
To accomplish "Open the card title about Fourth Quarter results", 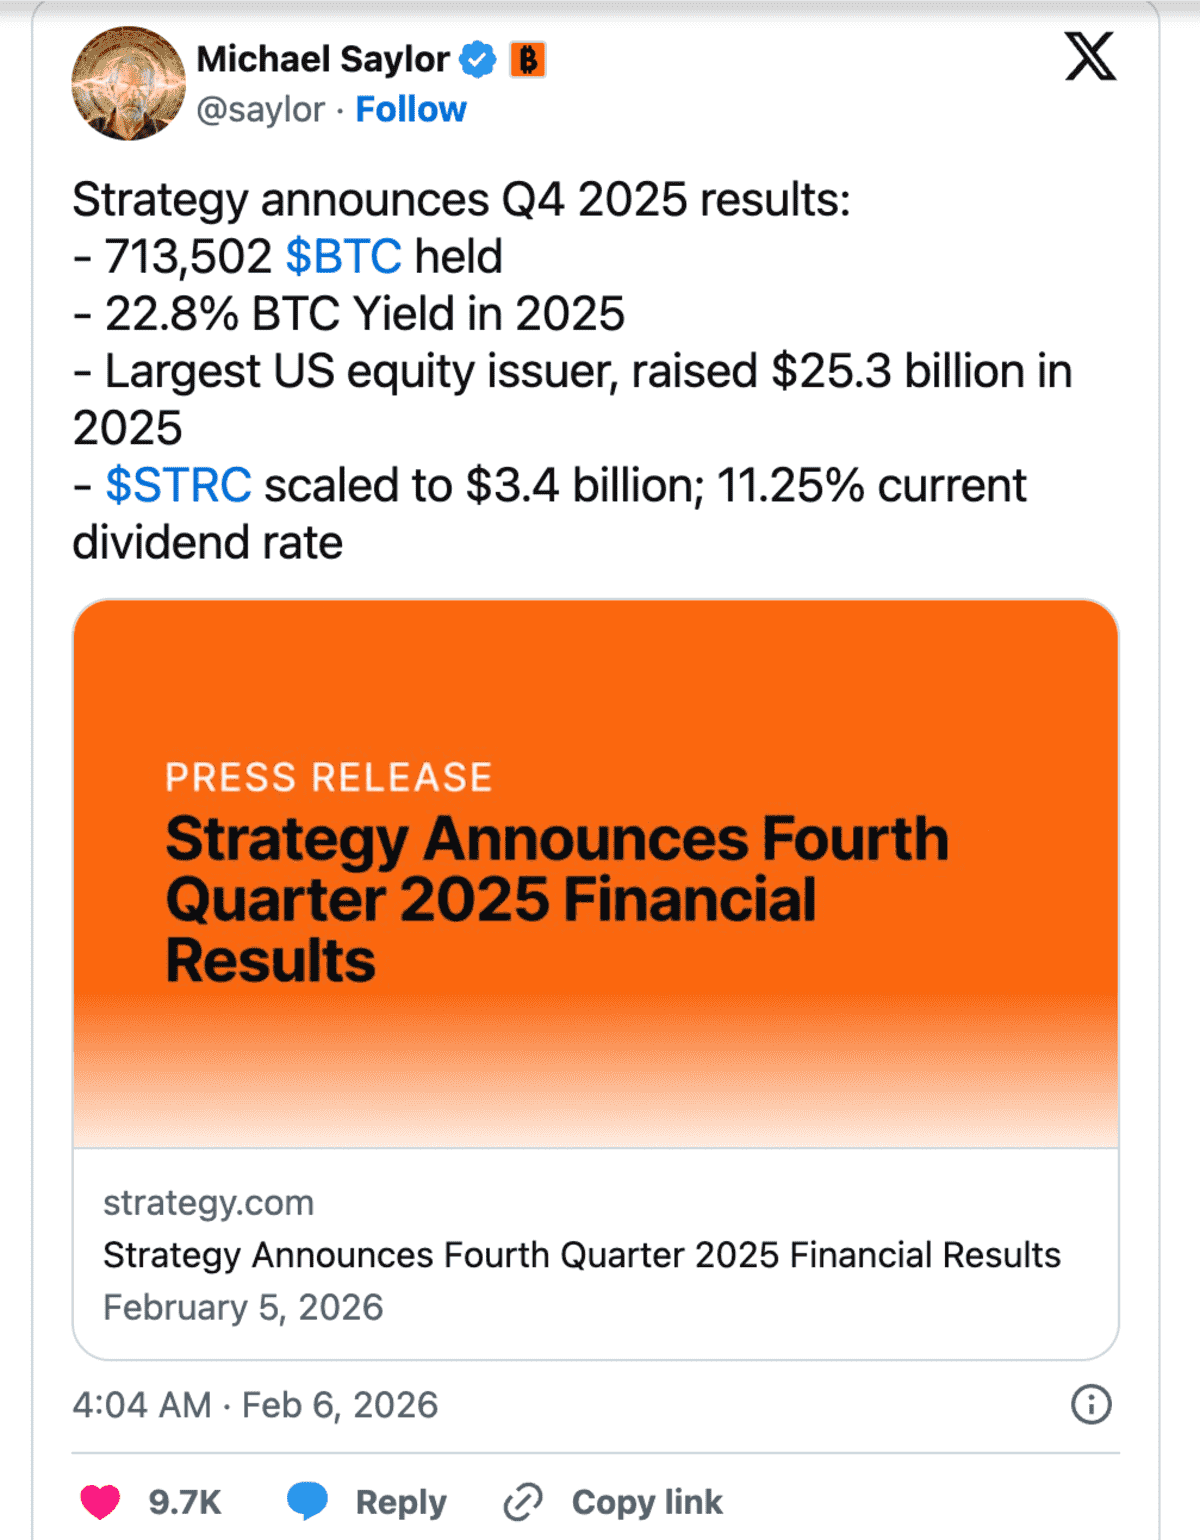I will tap(581, 1255).
